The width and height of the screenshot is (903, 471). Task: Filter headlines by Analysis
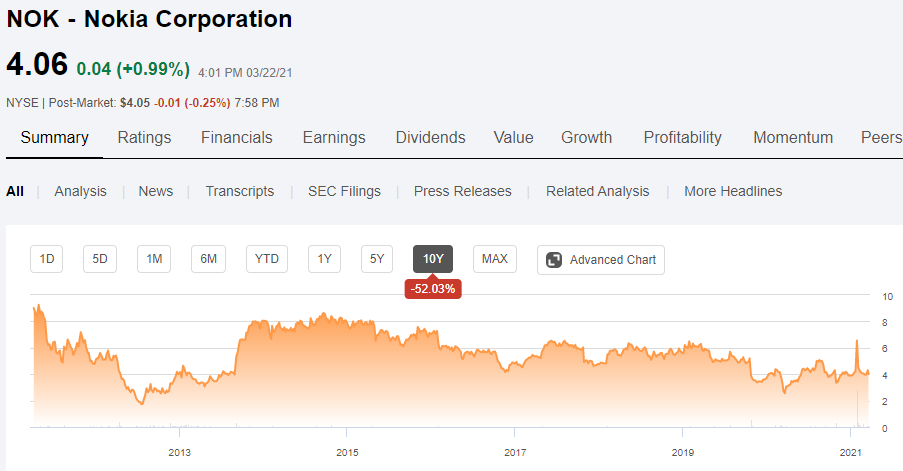point(80,191)
